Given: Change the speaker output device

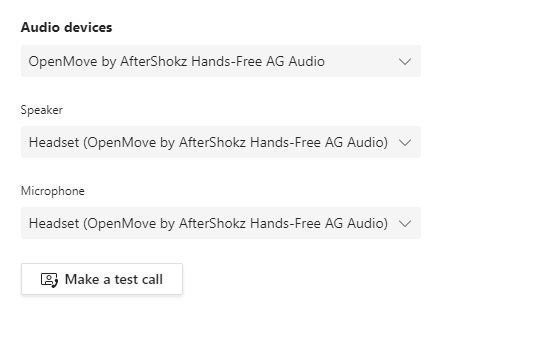Looking at the screenshot, I should (221, 142).
